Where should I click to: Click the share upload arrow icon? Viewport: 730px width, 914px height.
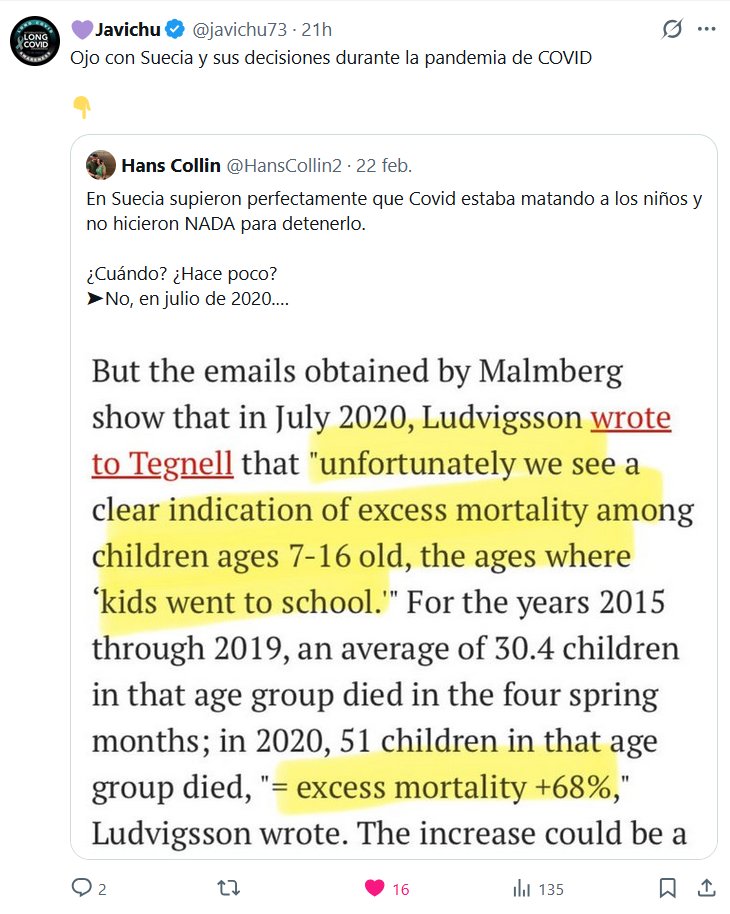click(706, 887)
